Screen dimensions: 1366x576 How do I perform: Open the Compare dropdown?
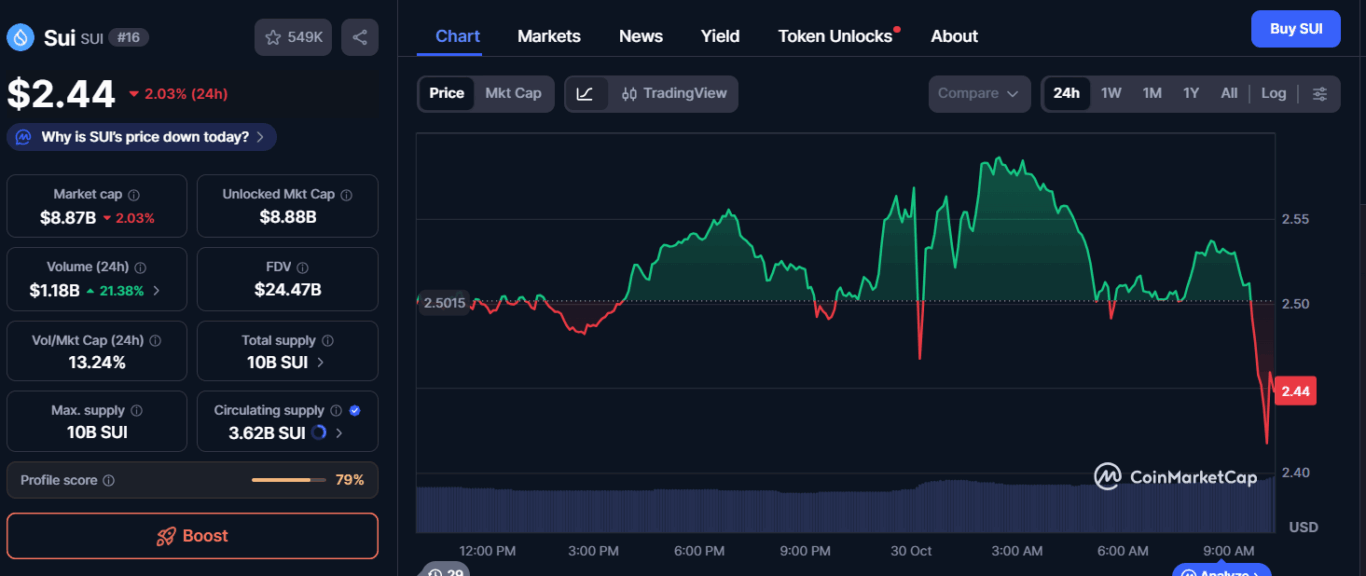point(978,94)
